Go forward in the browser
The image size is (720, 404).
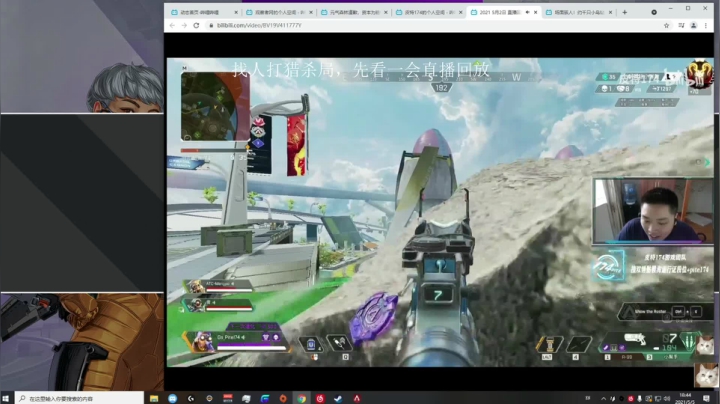click(x=184, y=26)
